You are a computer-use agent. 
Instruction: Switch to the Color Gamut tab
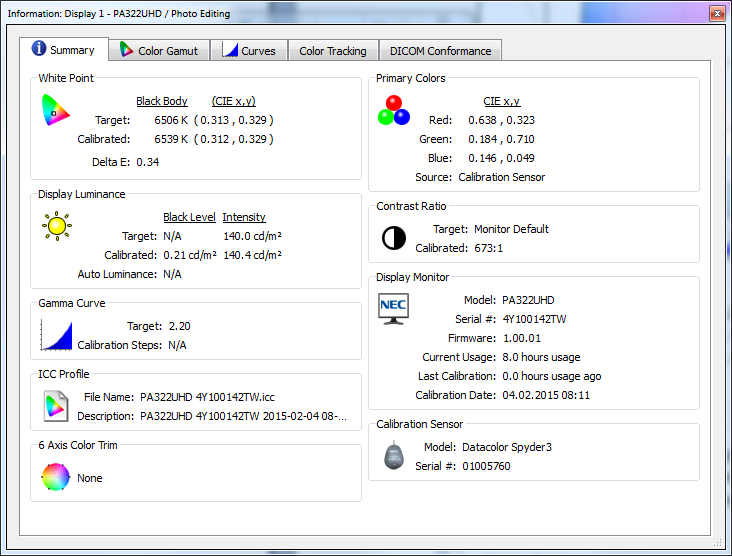pyautogui.click(x=159, y=51)
